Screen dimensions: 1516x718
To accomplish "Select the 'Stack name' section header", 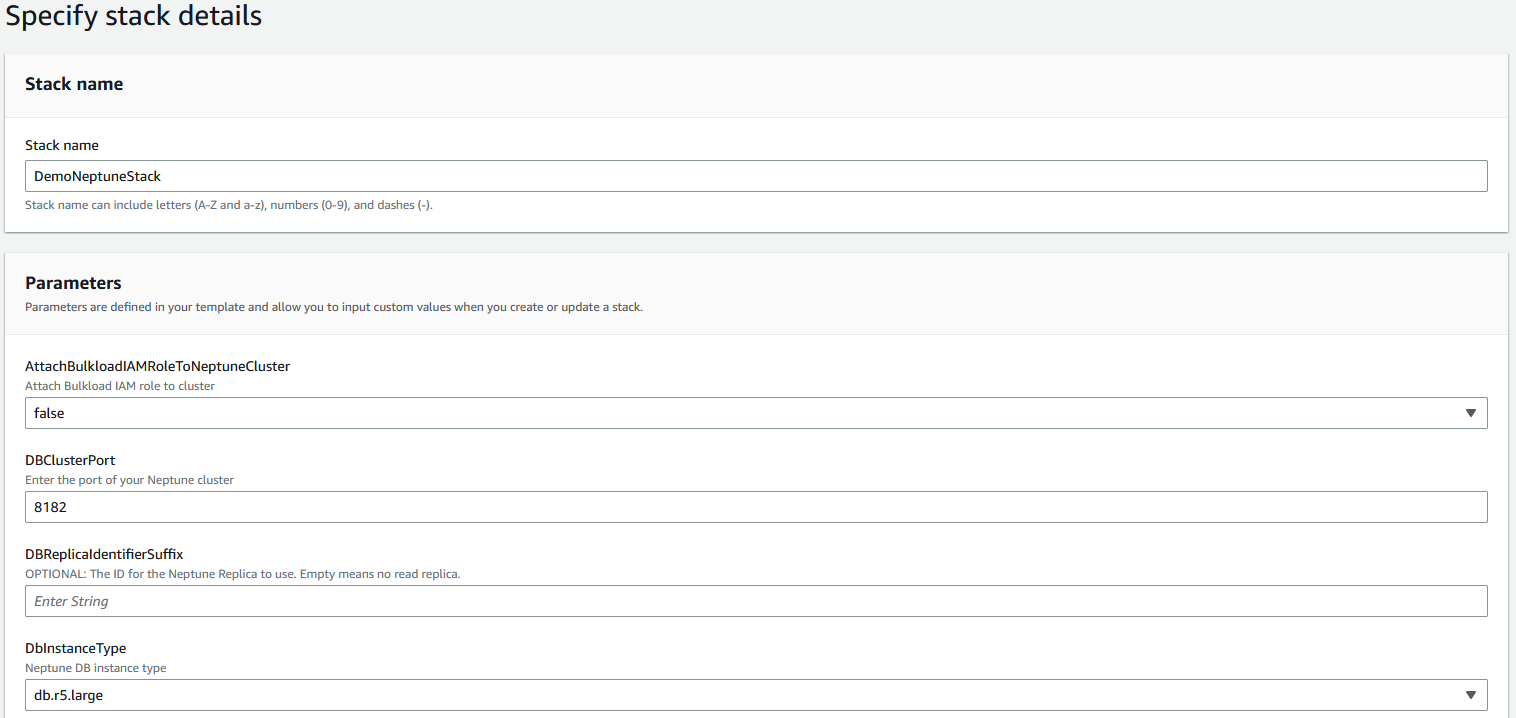I will click(74, 84).
